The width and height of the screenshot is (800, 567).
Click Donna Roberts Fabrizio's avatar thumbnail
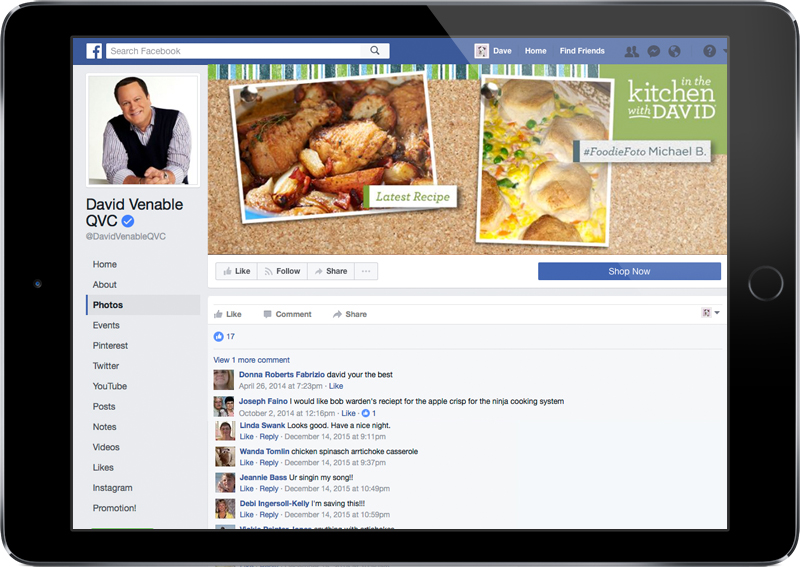[223, 380]
